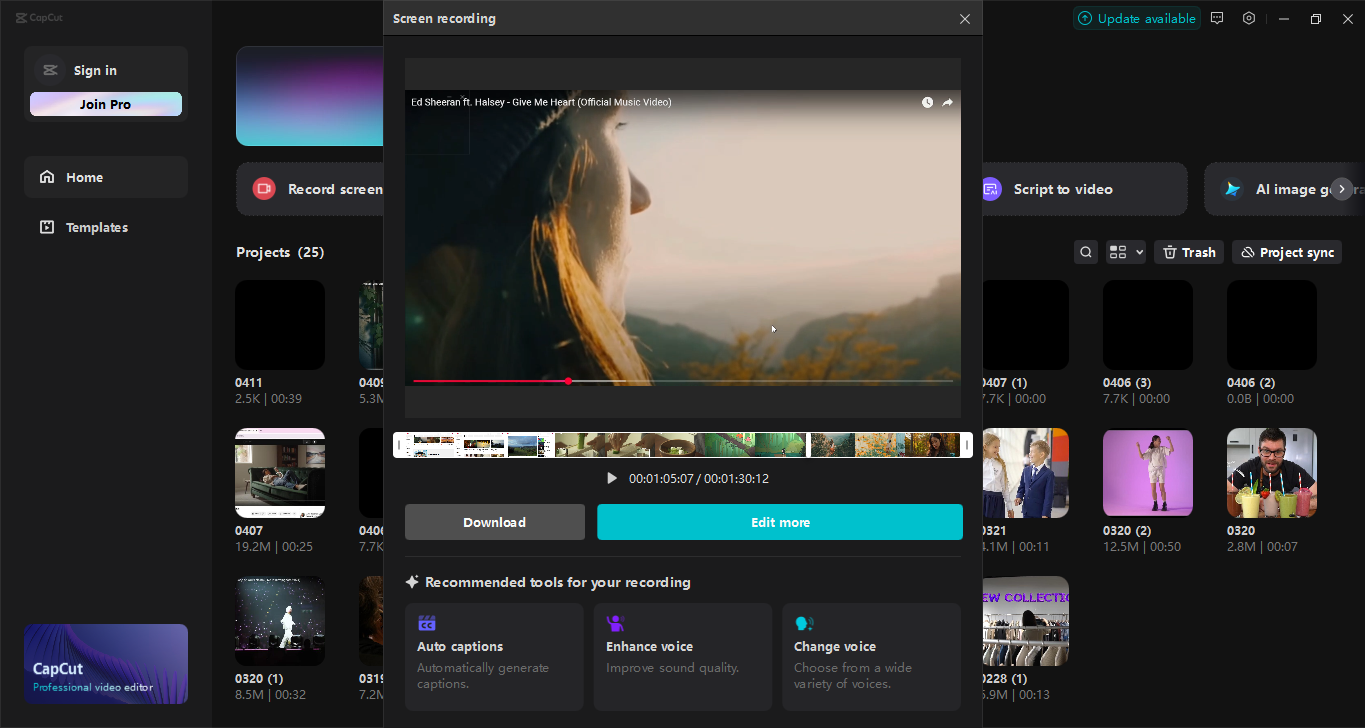Click the Record screen option
This screenshot has width=1365, height=728.
[310, 189]
